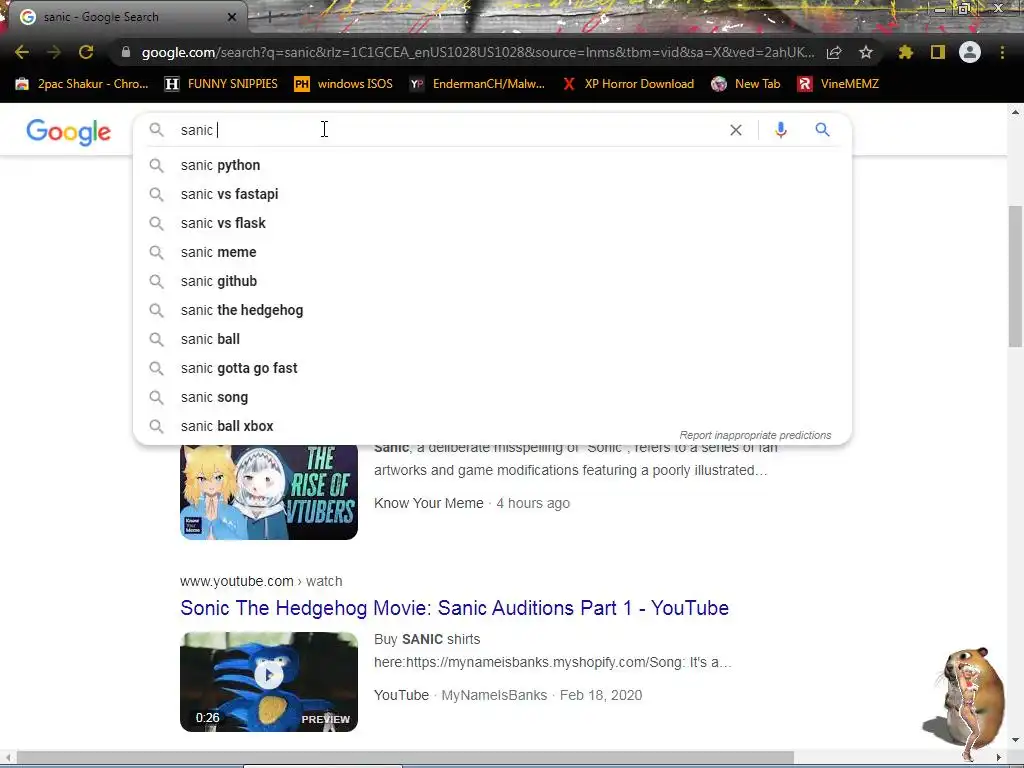Clear the search box with the X

click(x=735, y=130)
